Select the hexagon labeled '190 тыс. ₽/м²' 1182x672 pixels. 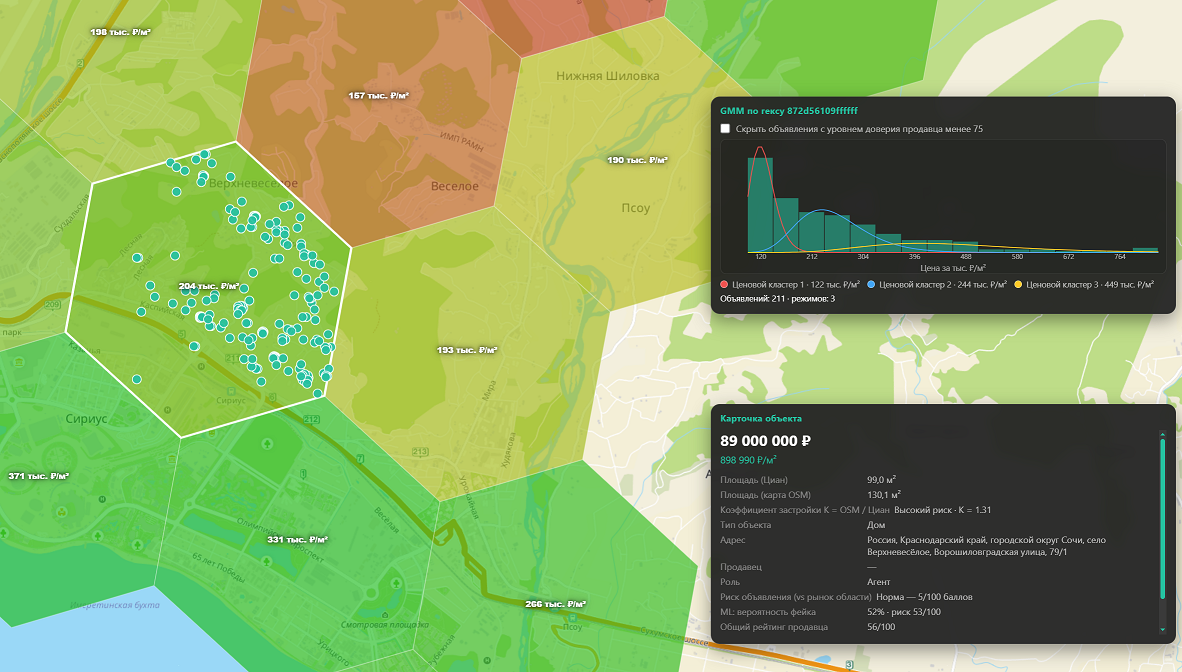tap(638, 160)
